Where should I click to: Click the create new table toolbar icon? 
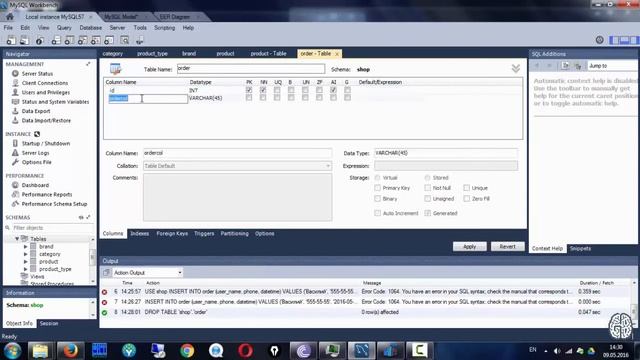pyautogui.click(x=69, y=40)
